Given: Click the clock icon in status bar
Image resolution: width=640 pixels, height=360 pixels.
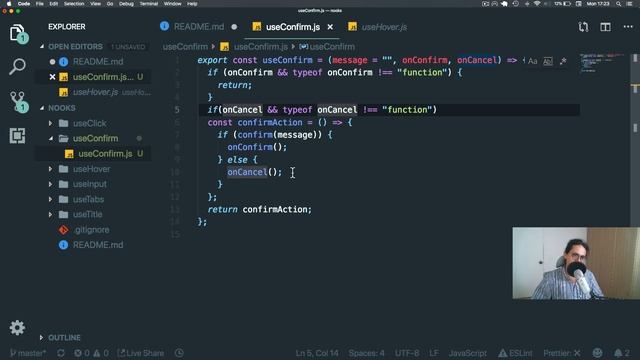Looking at the screenshot, I should (179, 353).
